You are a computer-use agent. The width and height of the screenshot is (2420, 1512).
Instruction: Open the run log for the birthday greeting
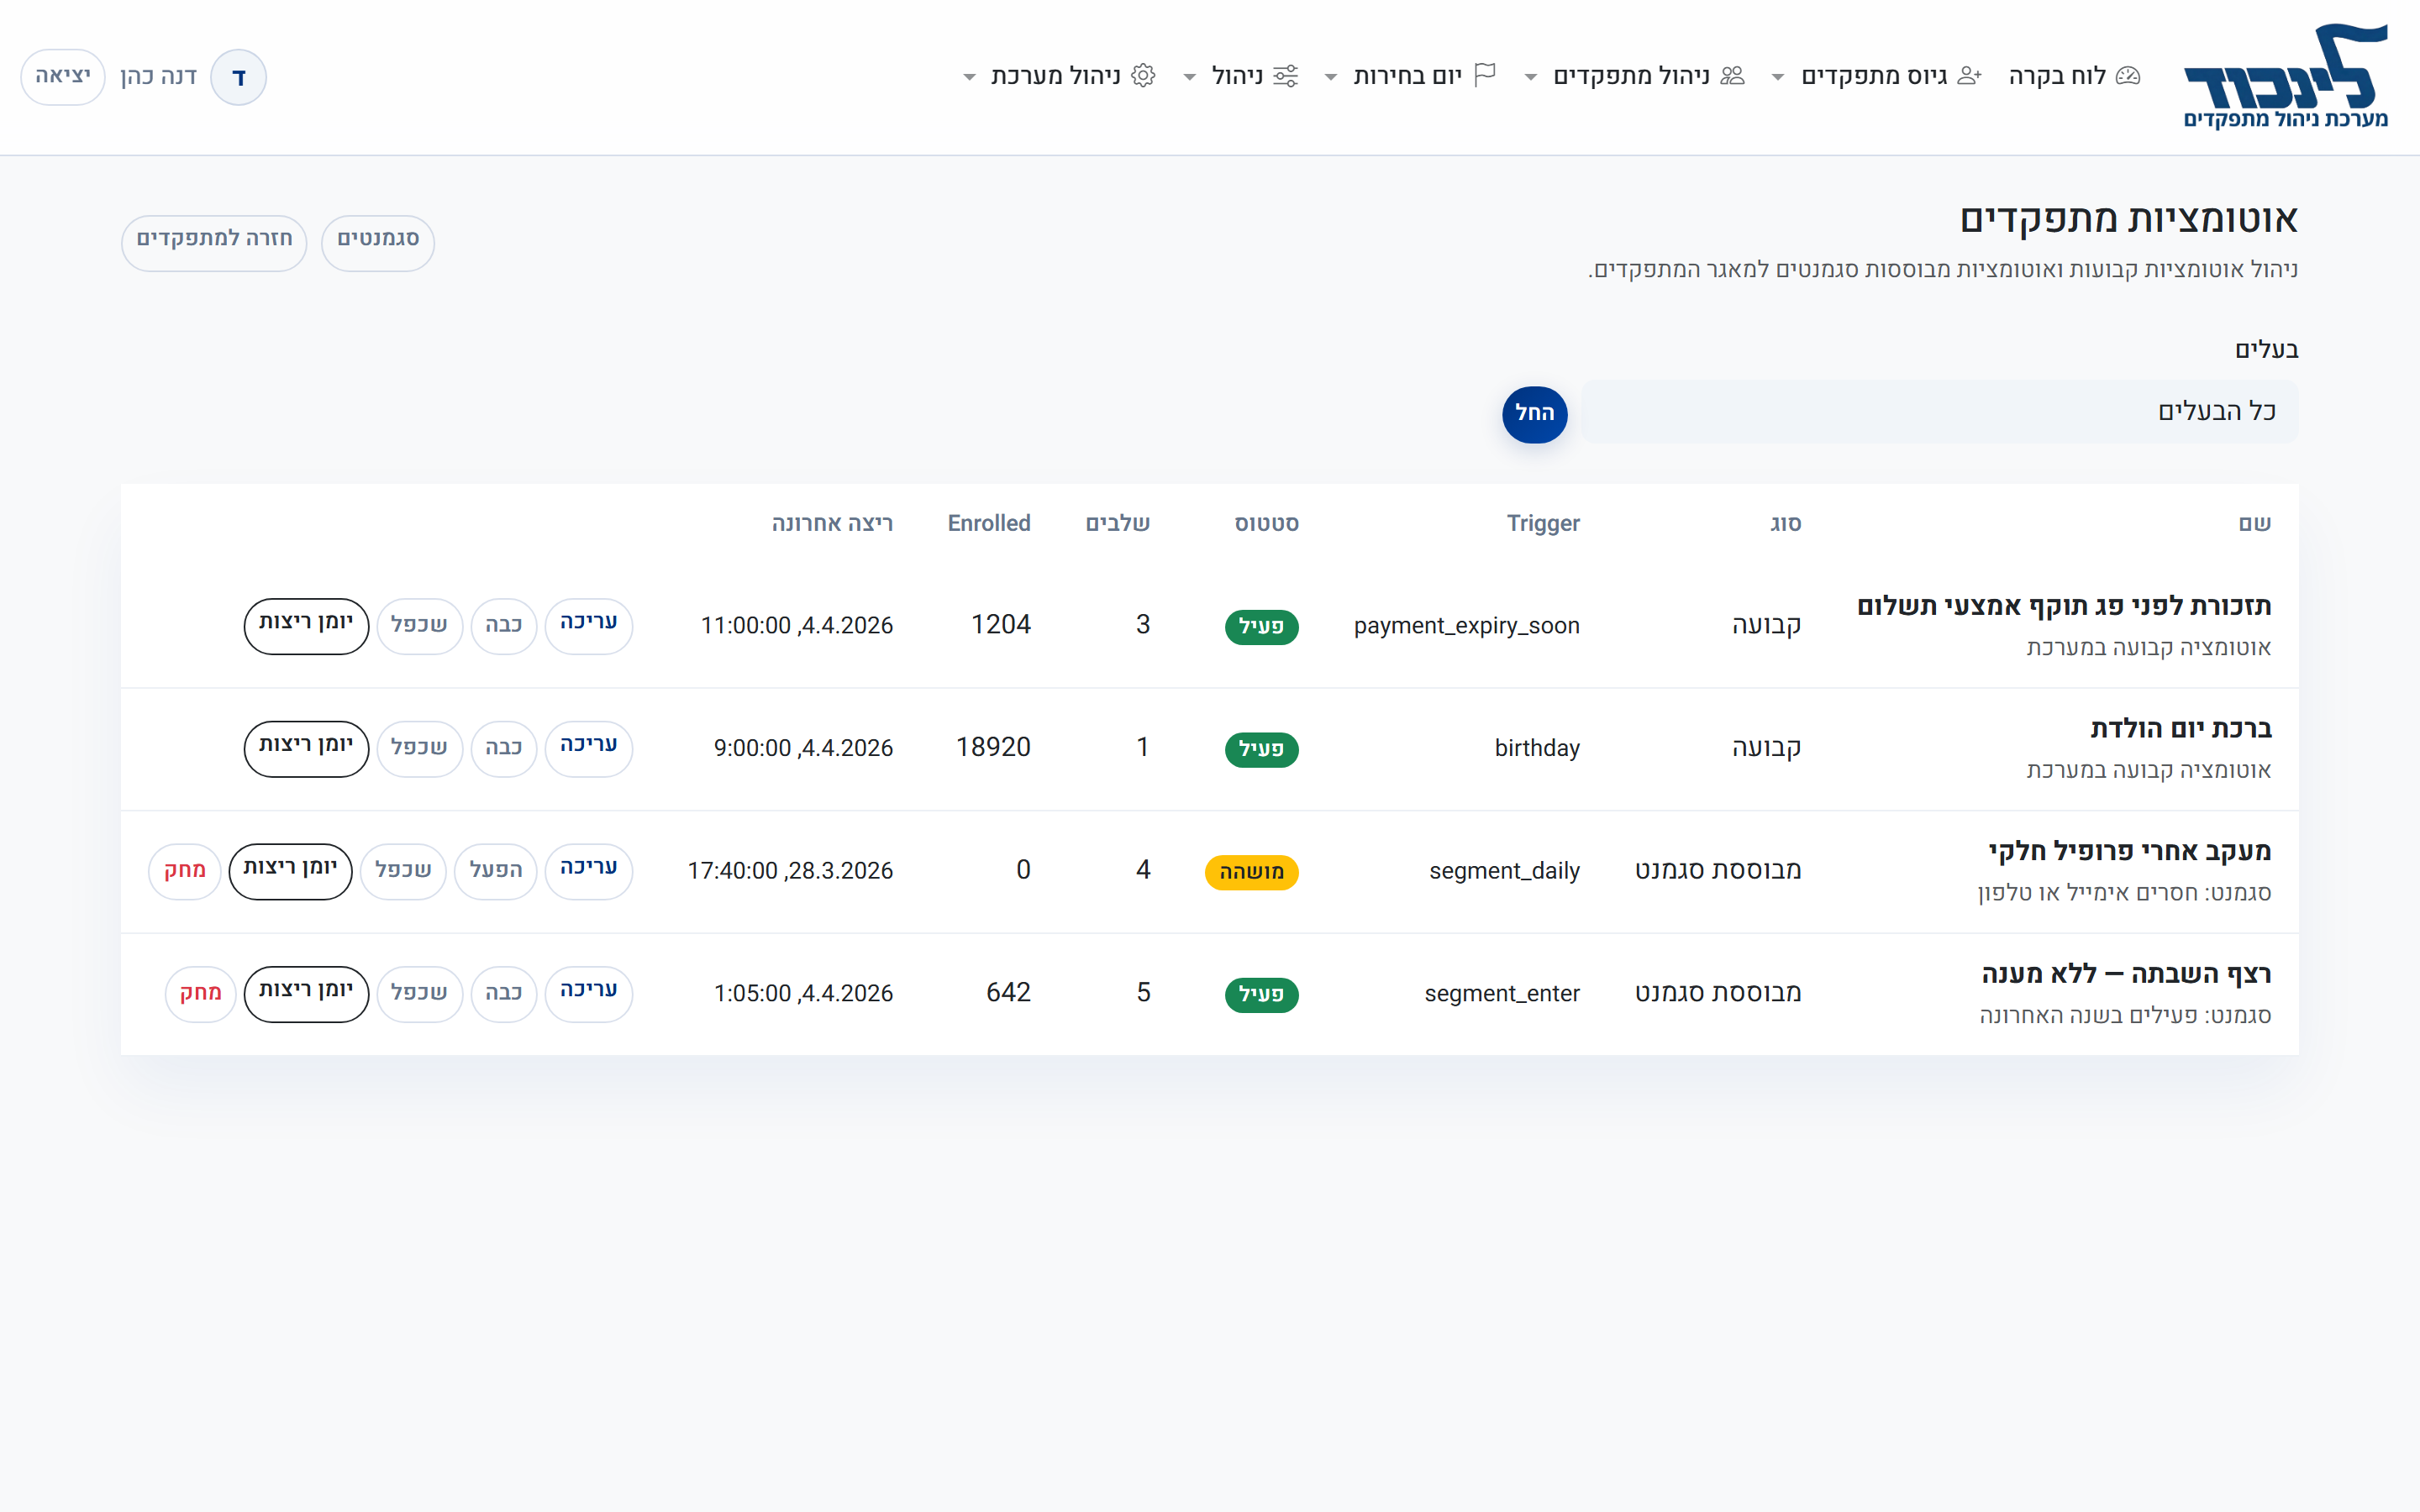point(306,748)
